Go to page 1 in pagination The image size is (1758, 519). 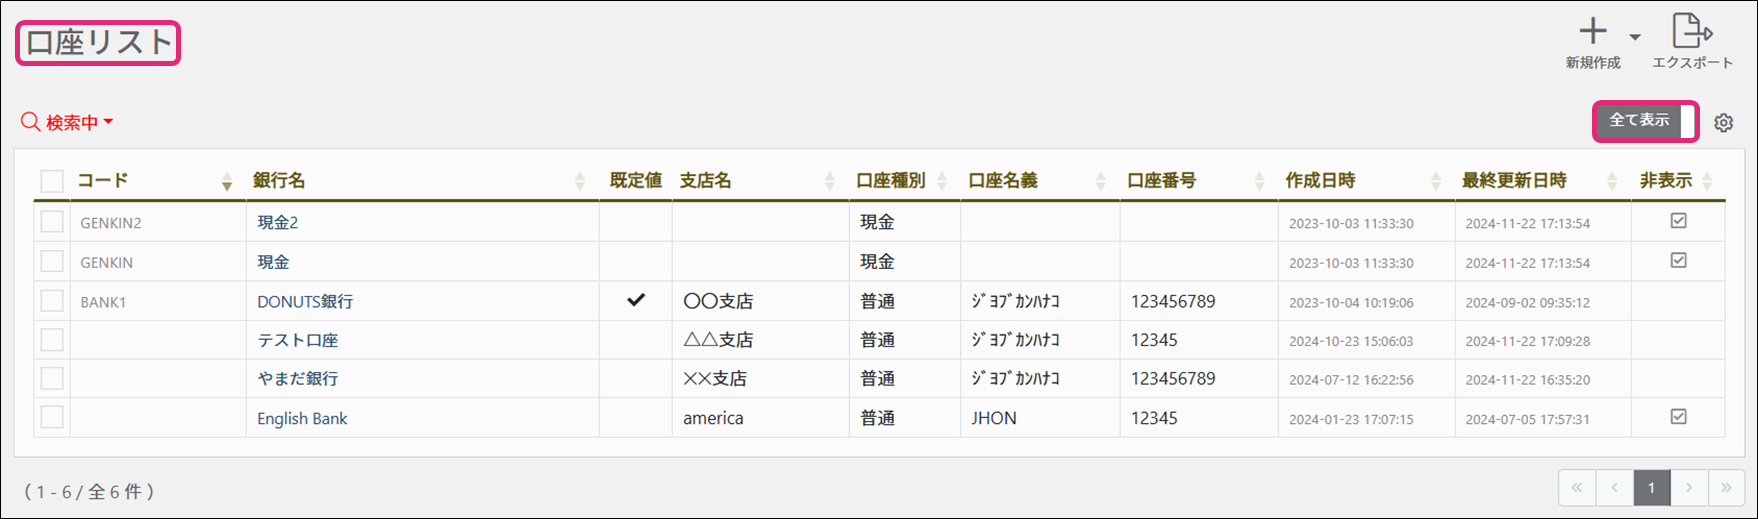coord(1651,488)
